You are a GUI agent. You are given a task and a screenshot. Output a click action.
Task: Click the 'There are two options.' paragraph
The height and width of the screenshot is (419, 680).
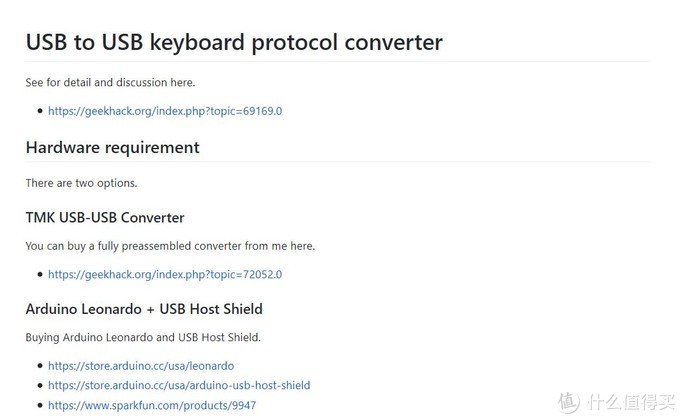(x=81, y=183)
